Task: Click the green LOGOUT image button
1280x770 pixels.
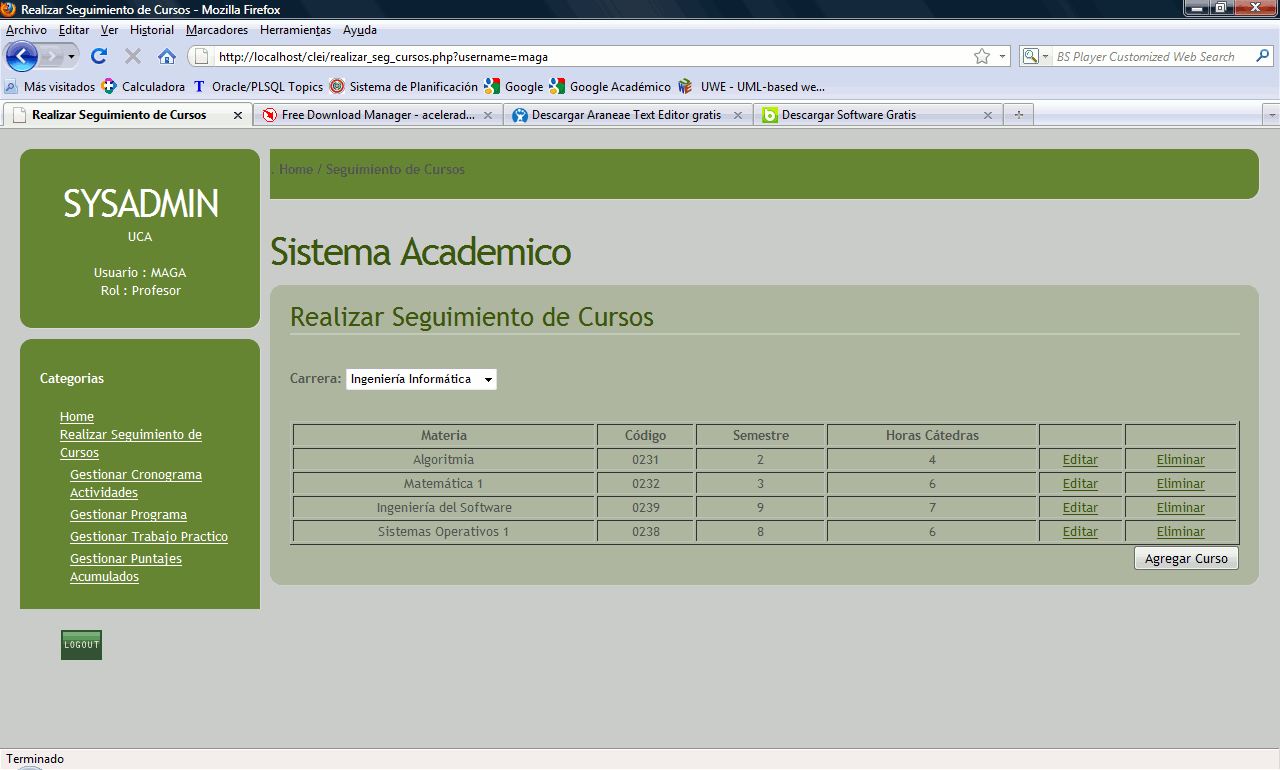Action: pos(81,645)
